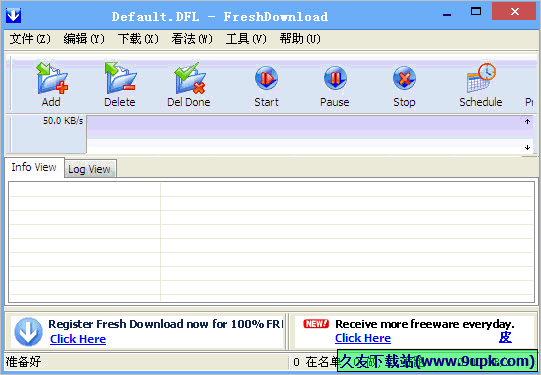Maximize the FreshDownload window
The width and height of the screenshot is (541, 375).
(x=476, y=12)
